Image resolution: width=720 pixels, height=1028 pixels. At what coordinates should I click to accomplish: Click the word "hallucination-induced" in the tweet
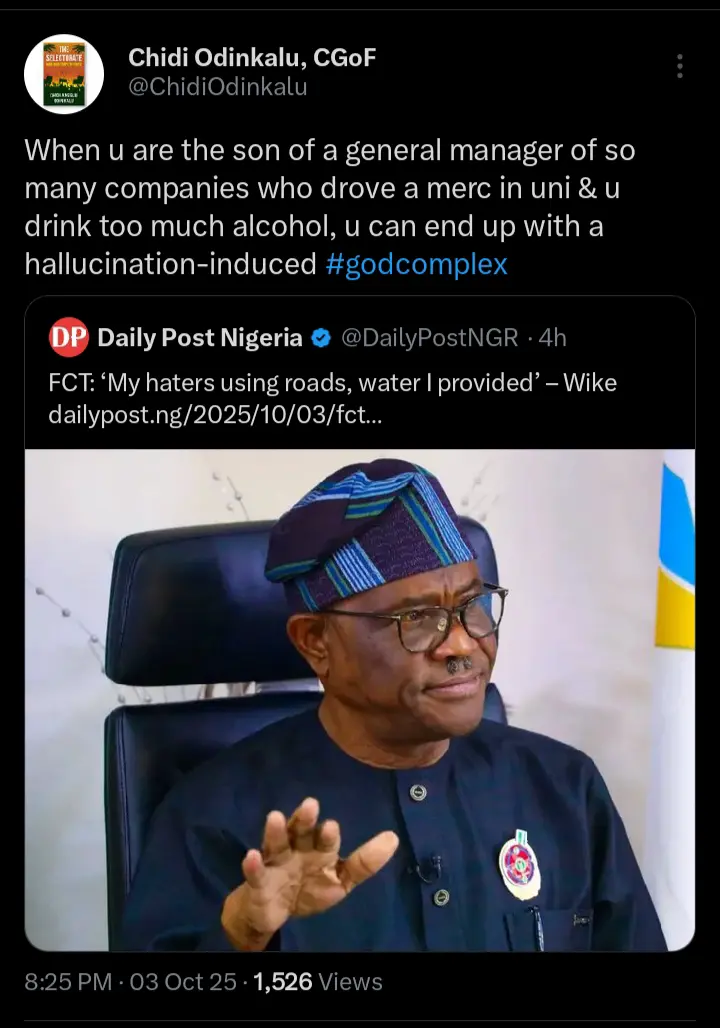coord(170,264)
